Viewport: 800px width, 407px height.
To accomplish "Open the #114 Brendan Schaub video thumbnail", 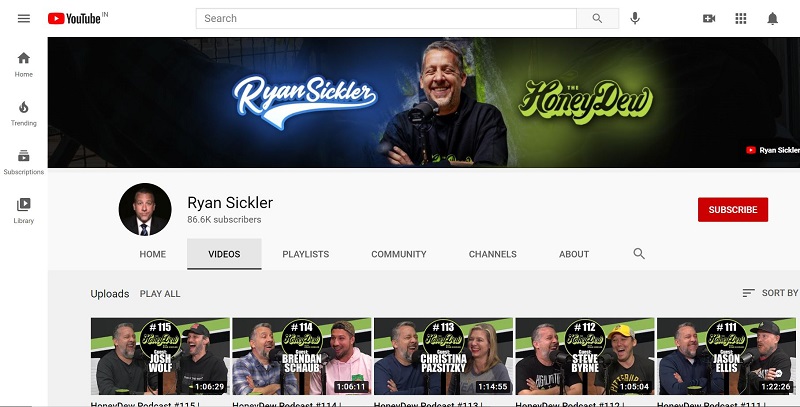I will click(302, 356).
